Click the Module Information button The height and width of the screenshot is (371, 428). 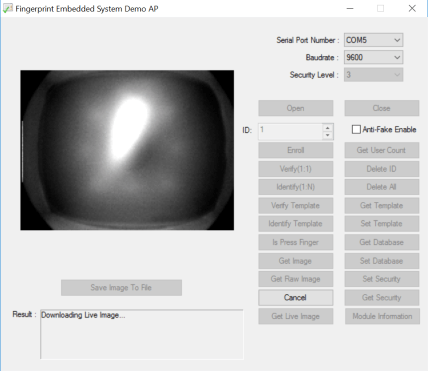382,316
